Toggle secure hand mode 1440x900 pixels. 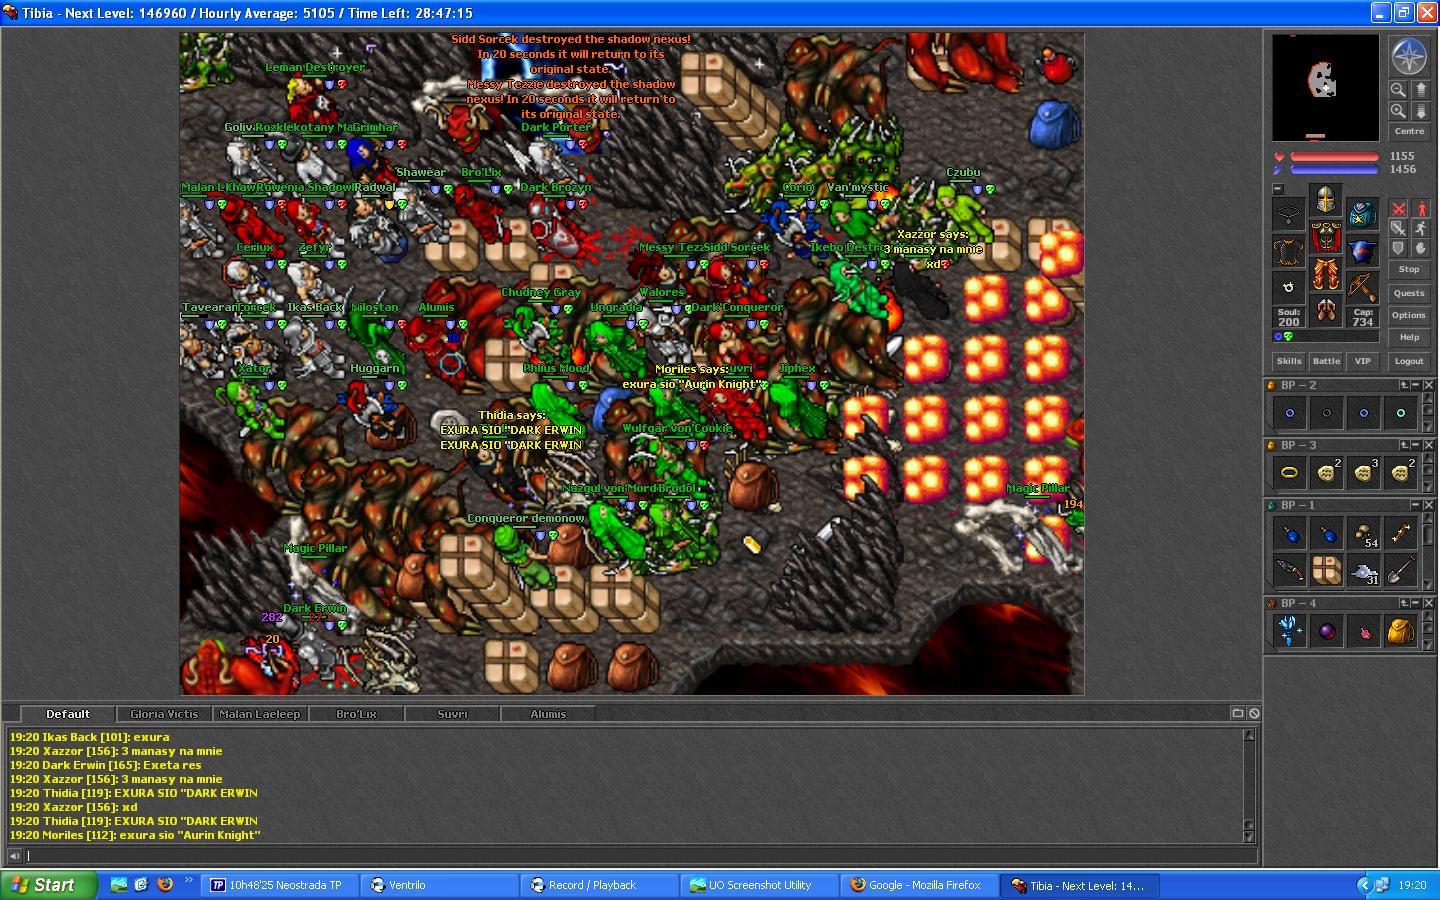click(x=1420, y=248)
